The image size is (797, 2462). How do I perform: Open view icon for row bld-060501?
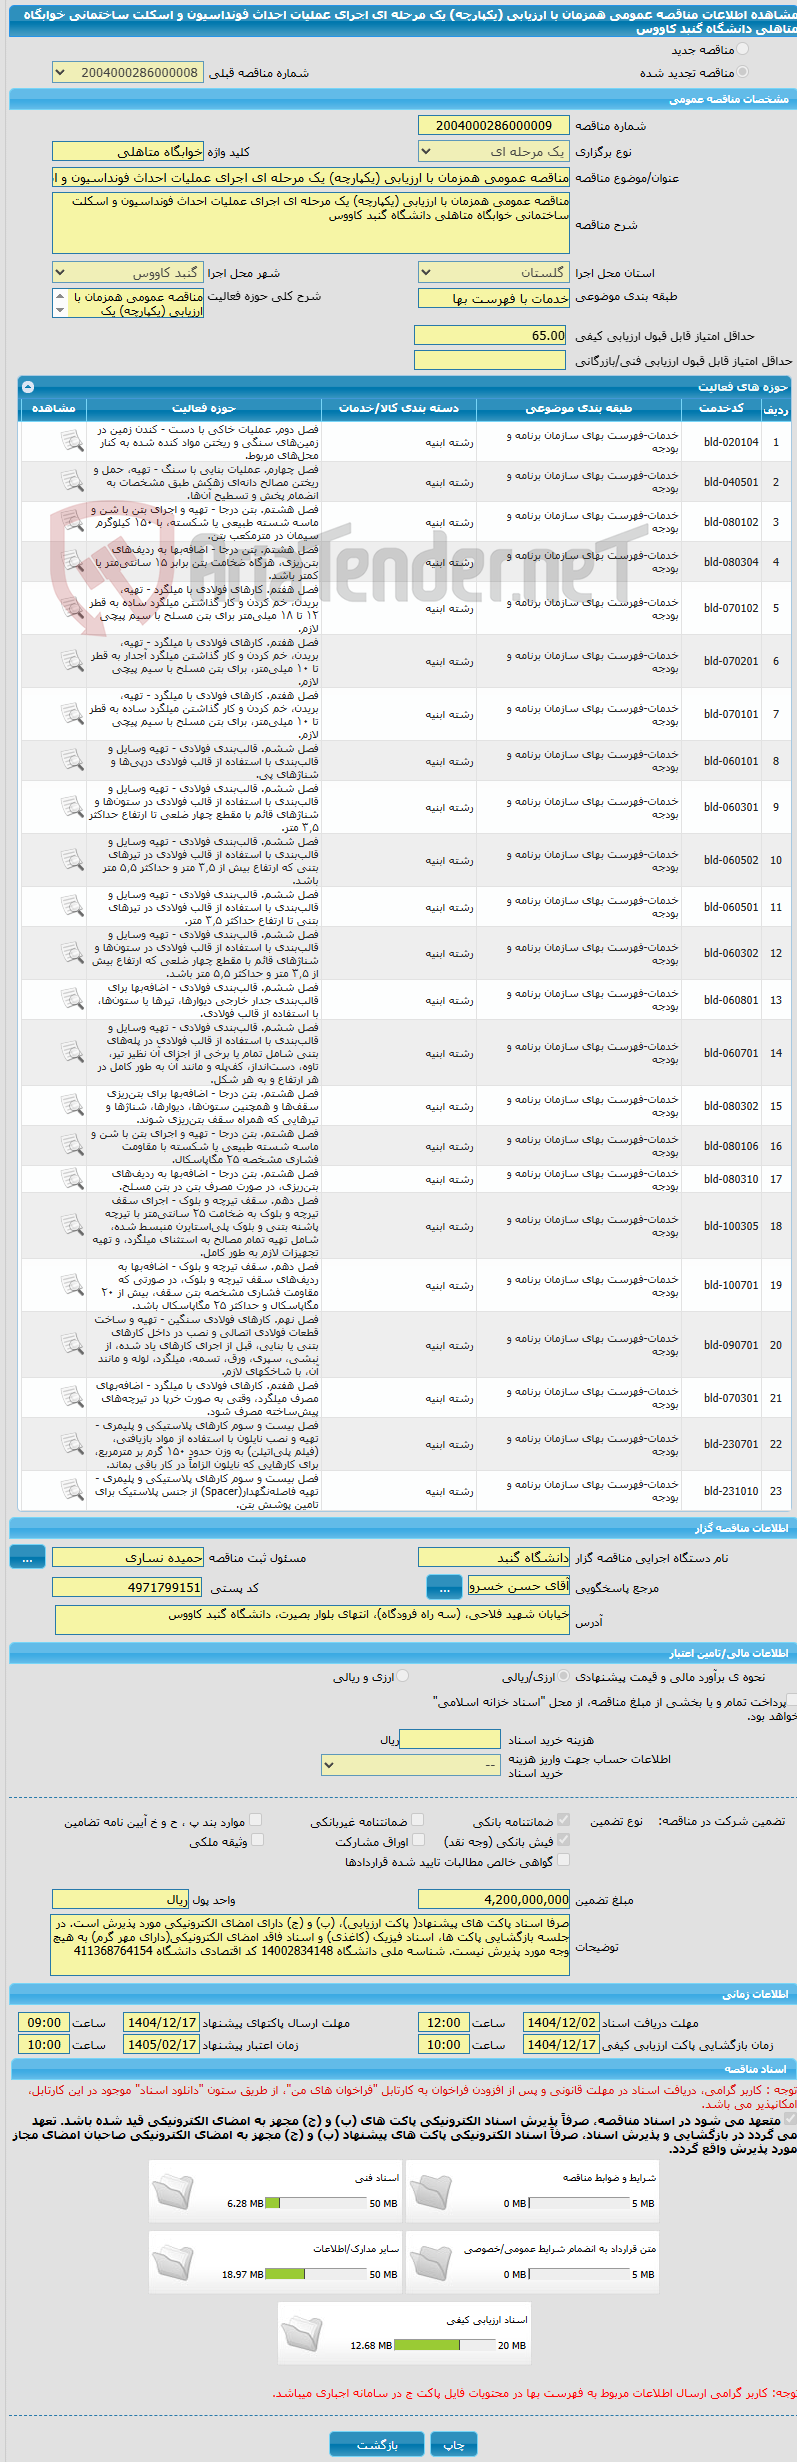click(x=72, y=907)
